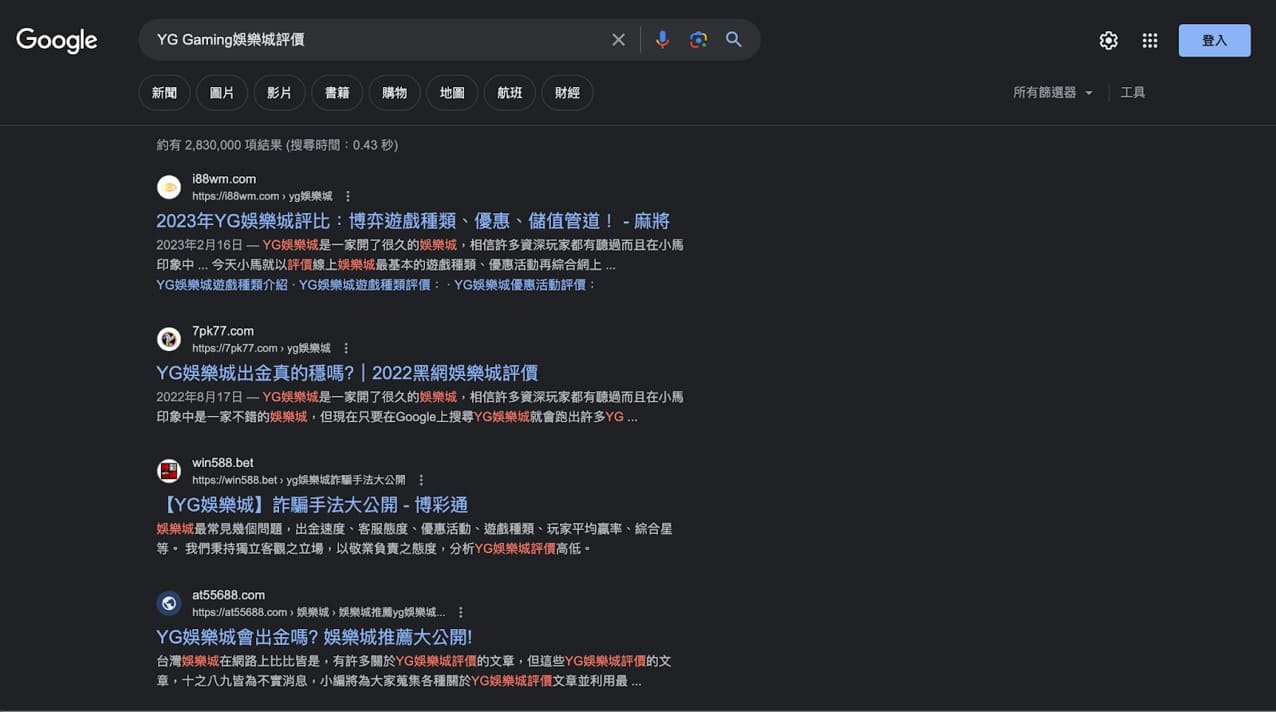Click the result count text 約有 2,830,000 項結果
1276x712 pixels.
pos(220,145)
